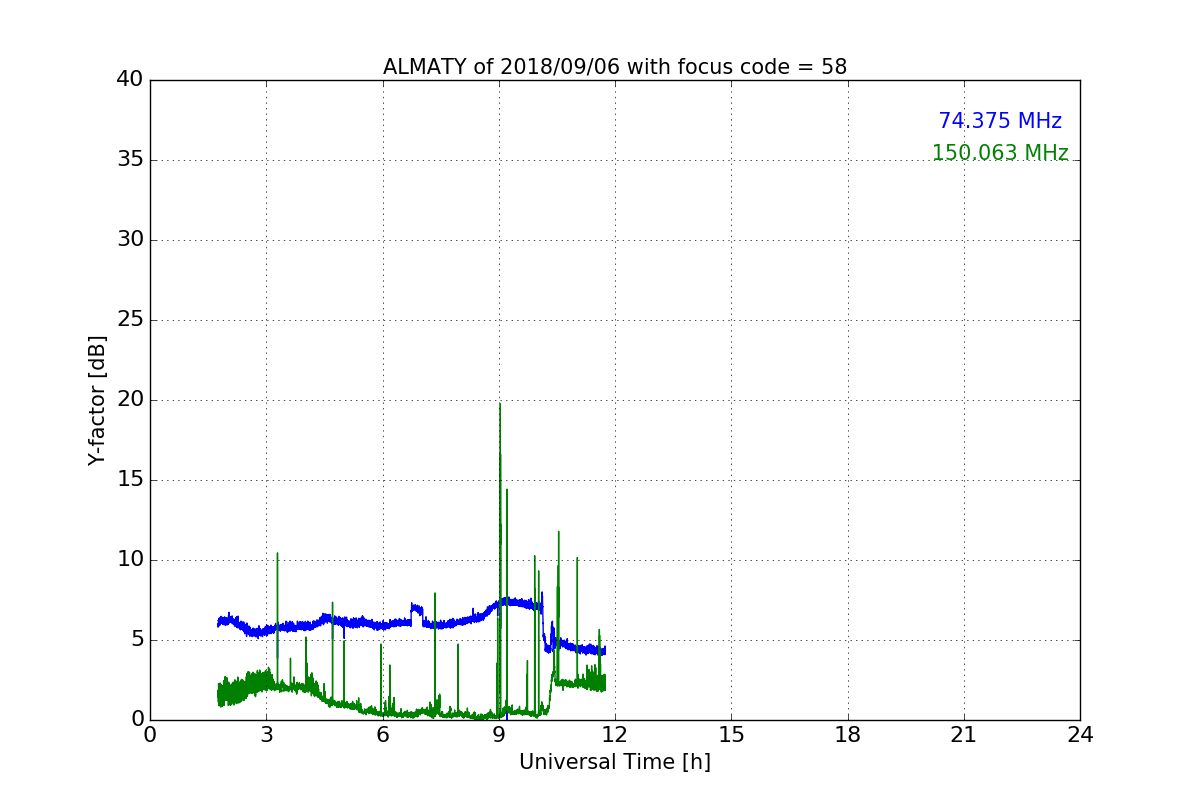
Task: Click the y-axis tick label '20'
Action: point(130,400)
